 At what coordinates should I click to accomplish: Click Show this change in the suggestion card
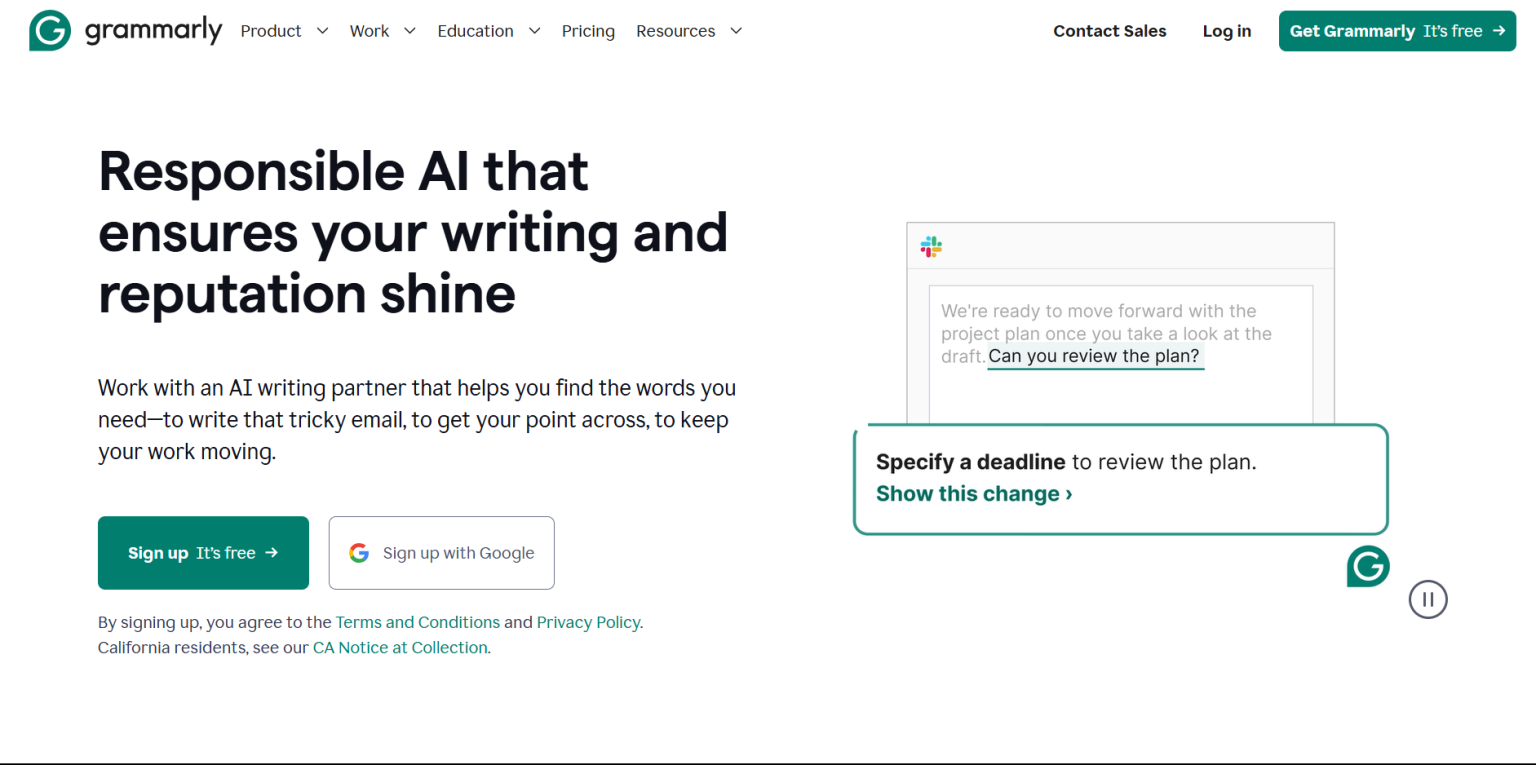[x=967, y=493]
